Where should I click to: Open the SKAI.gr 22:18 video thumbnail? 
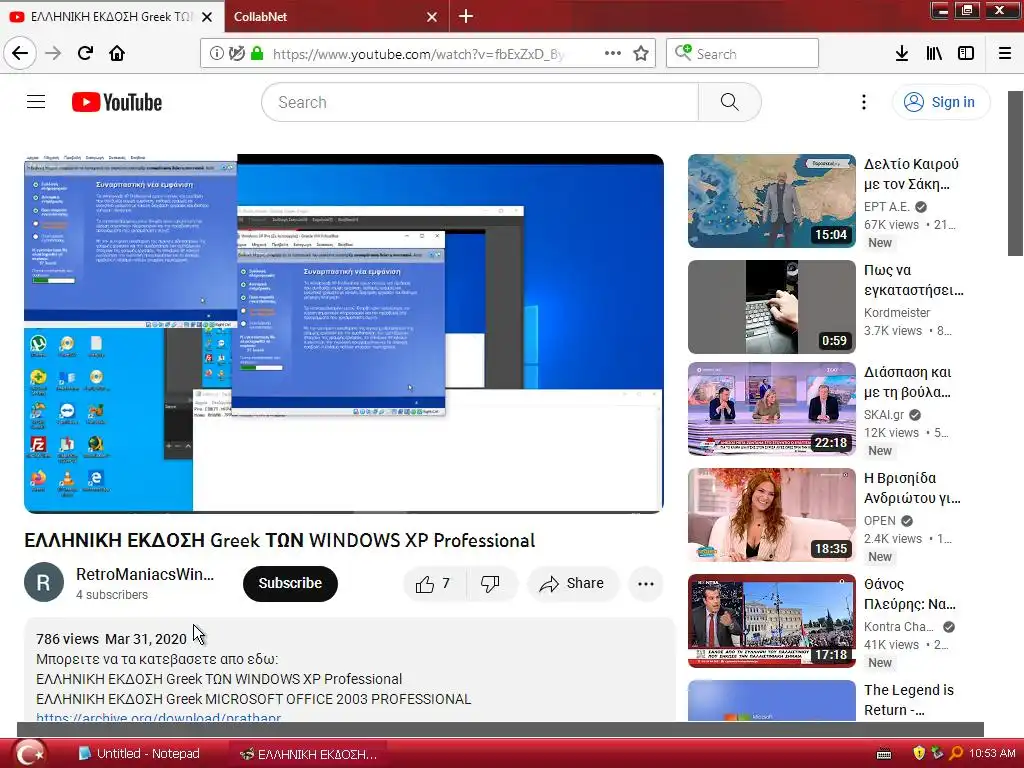[x=771, y=409]
